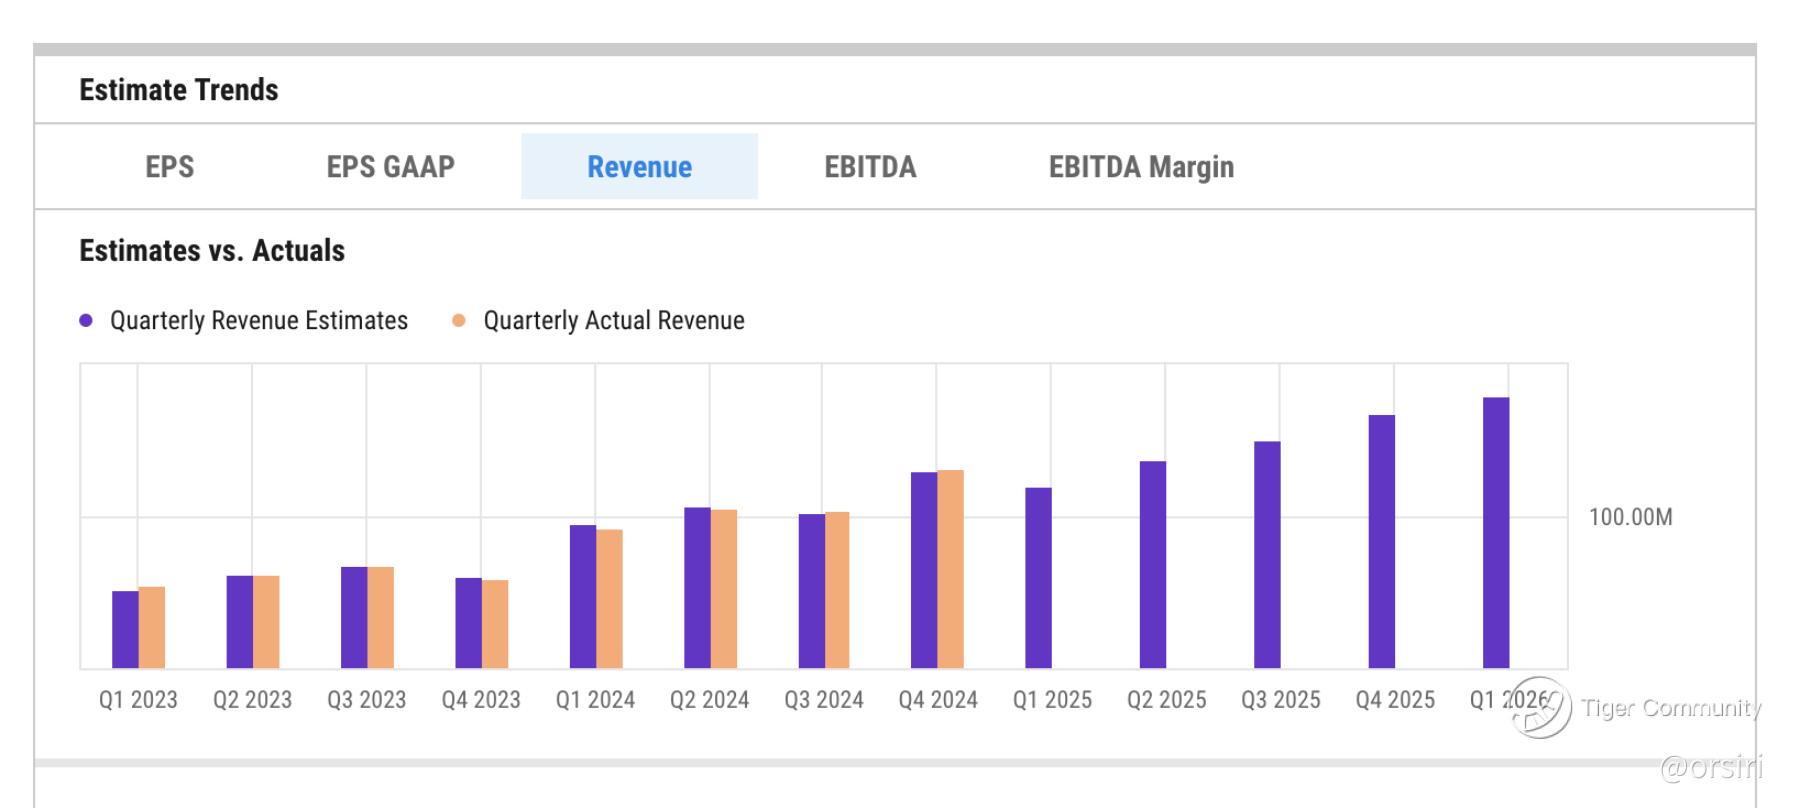Click the Q1 2026 estimate bar
Viewport: 1800px width, 808px height.
(1495, 532)
